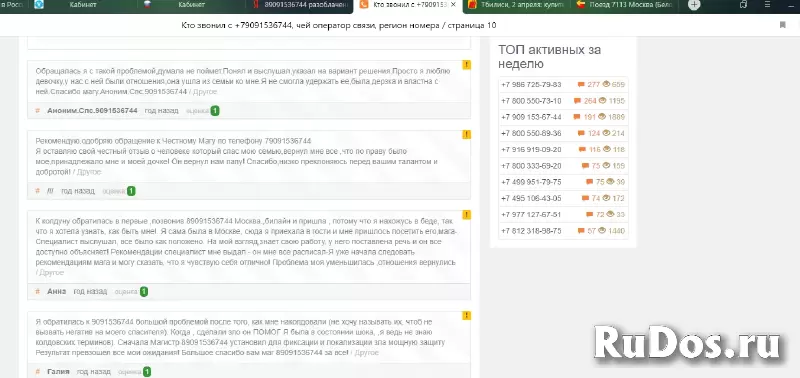Image resolution: width=800 pixels, height=378 pixels.
Task: Click comment icon showing 264
Action: [577, 101]
